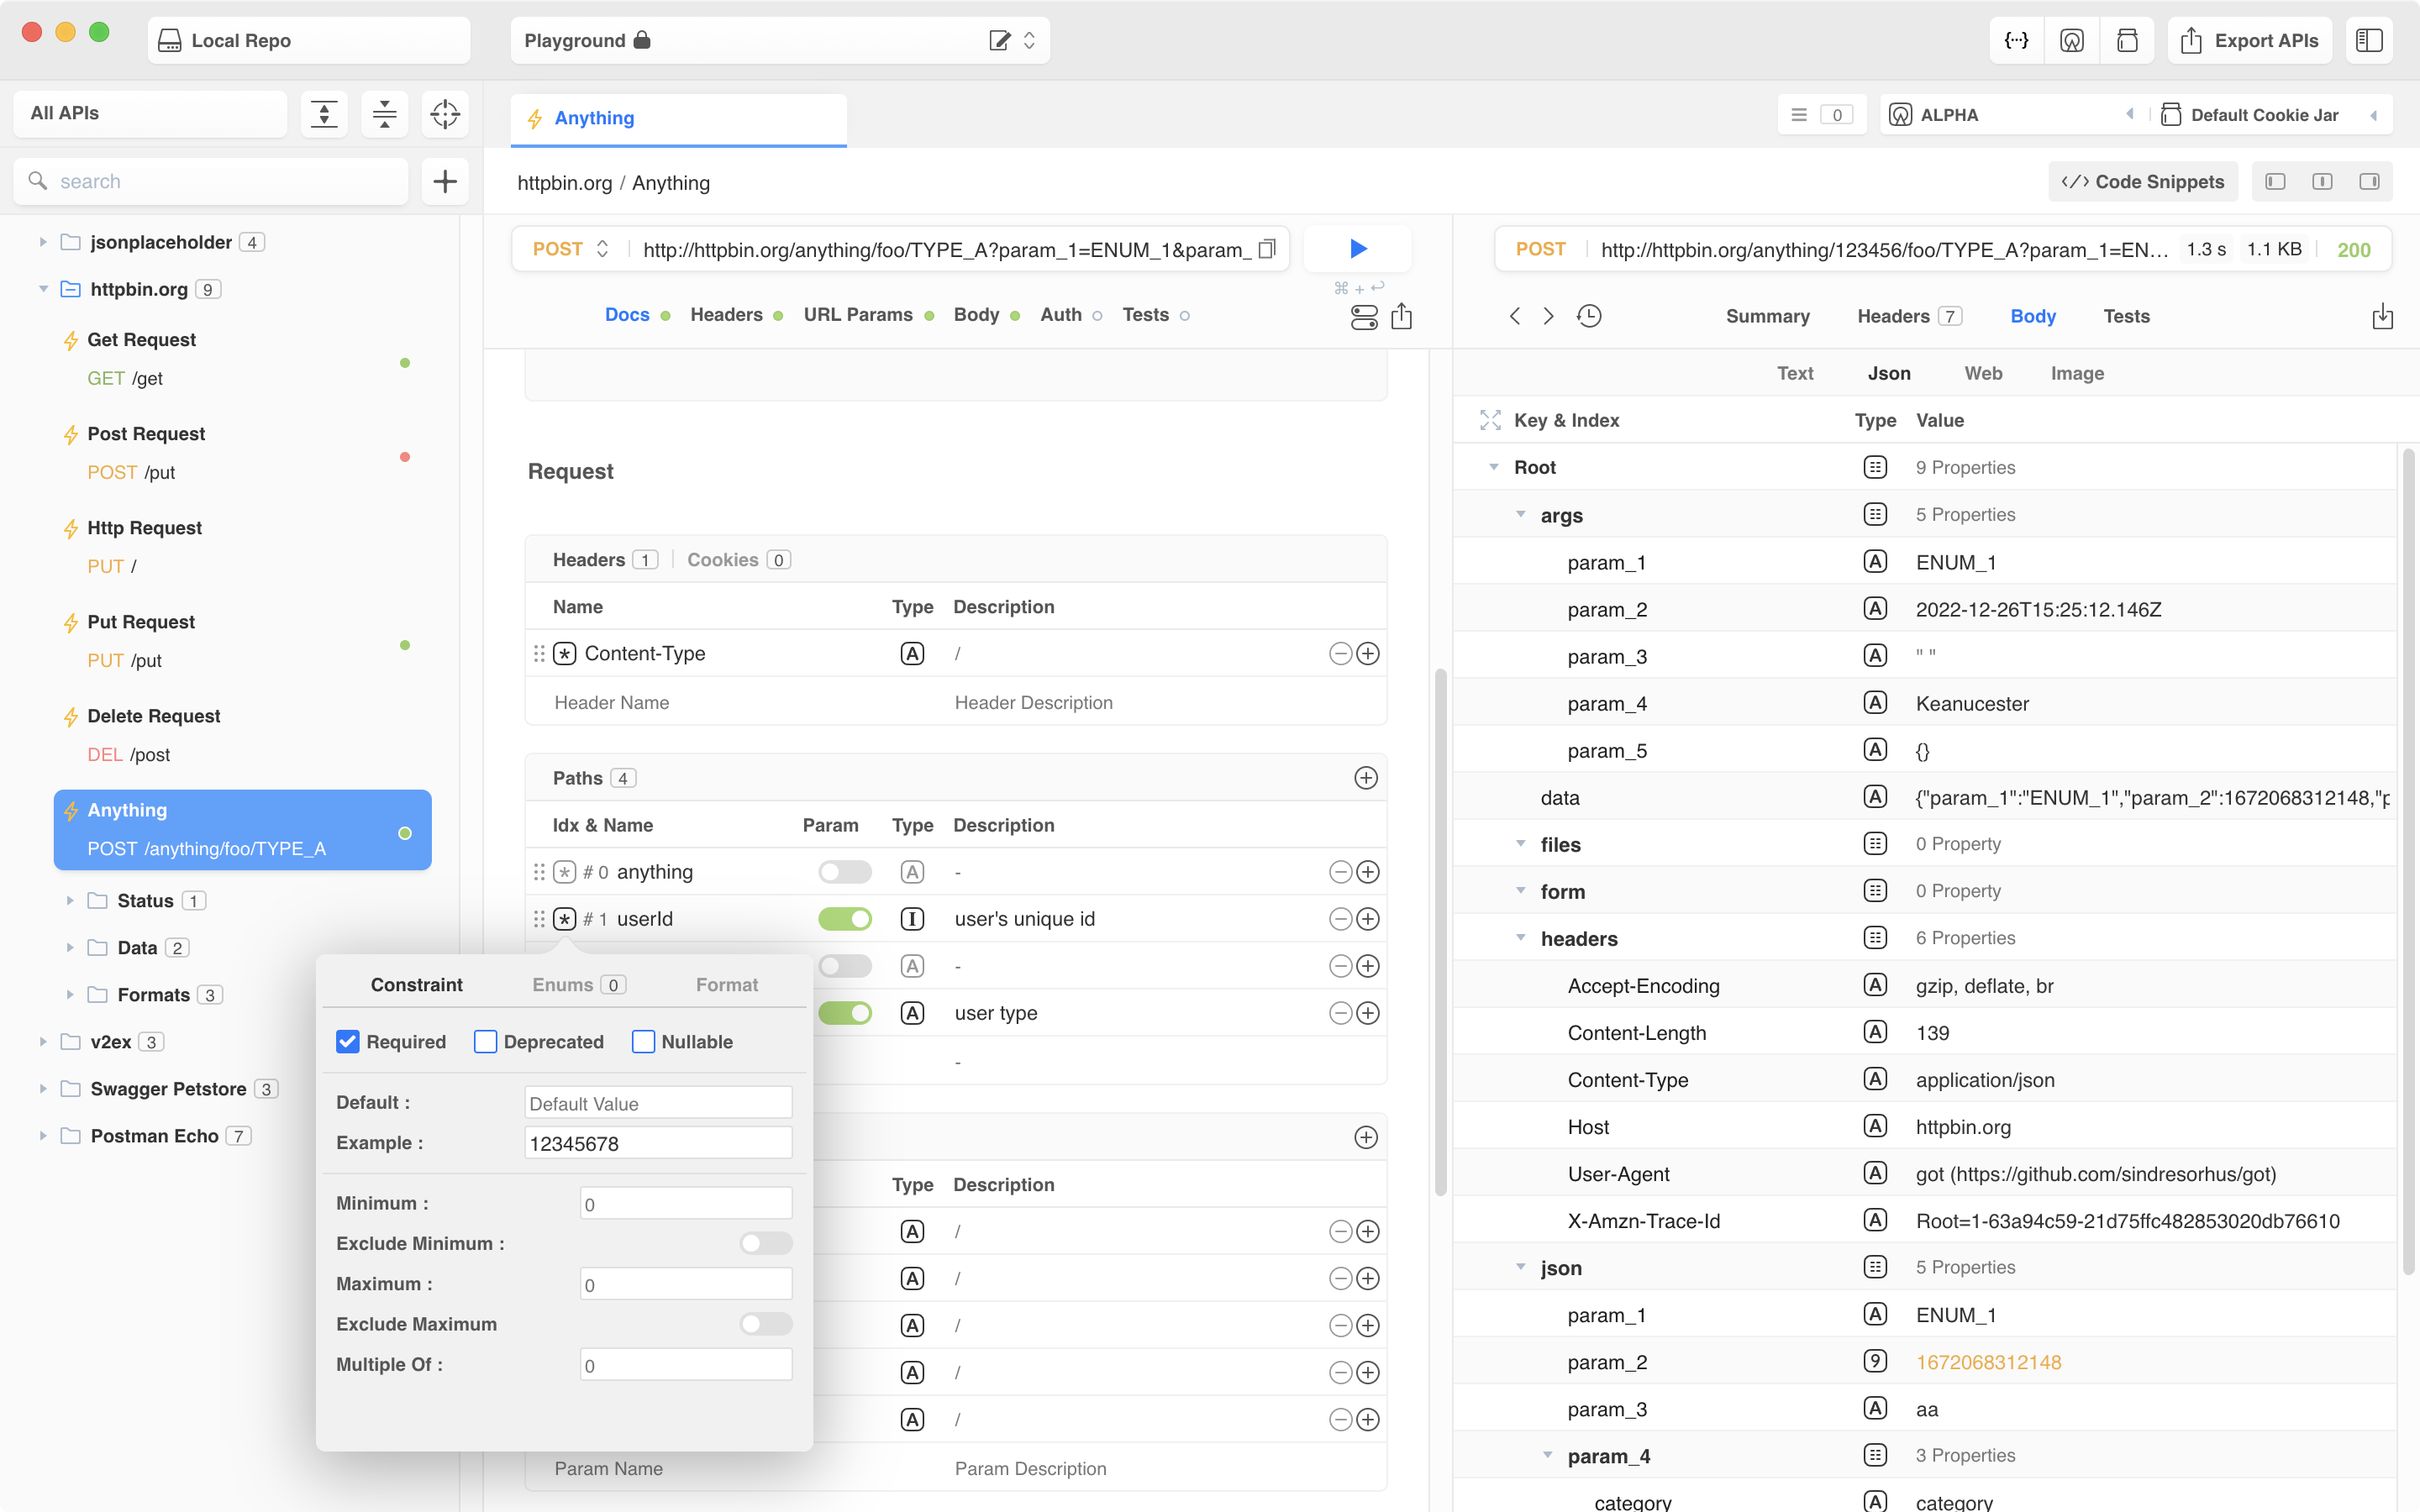Image resolution: width=2420 pixels, height=1512 pixels.
Task: Go to the next response with forward arrow
Action: click(x=1548, y=316)
